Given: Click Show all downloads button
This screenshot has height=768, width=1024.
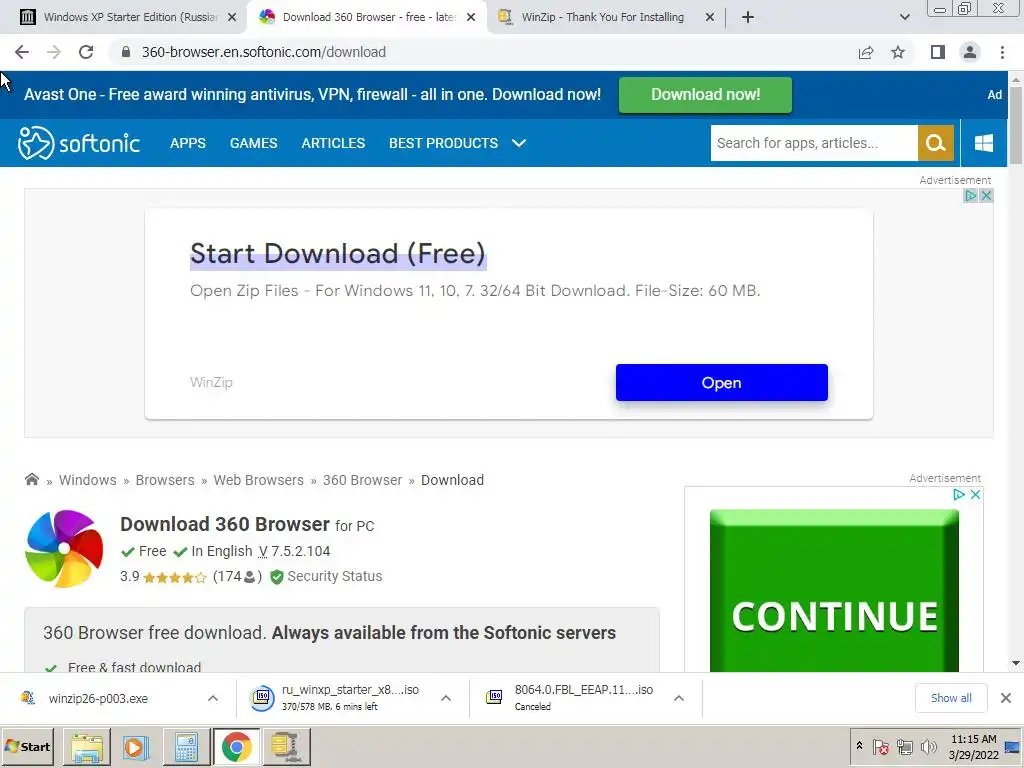Looking at the screenshot, I should [951, 698].
